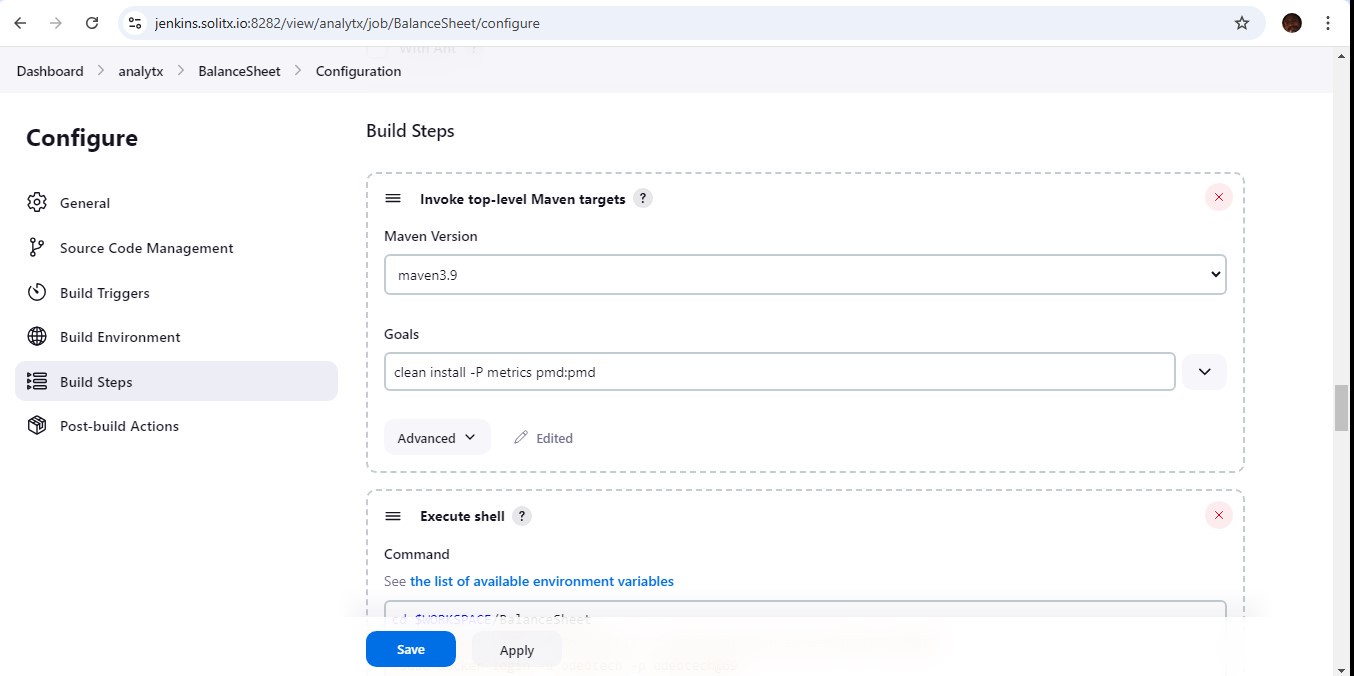1354x676 pixels.
Task: Remove the Maven targets build step
Action: click(1218, 198)
